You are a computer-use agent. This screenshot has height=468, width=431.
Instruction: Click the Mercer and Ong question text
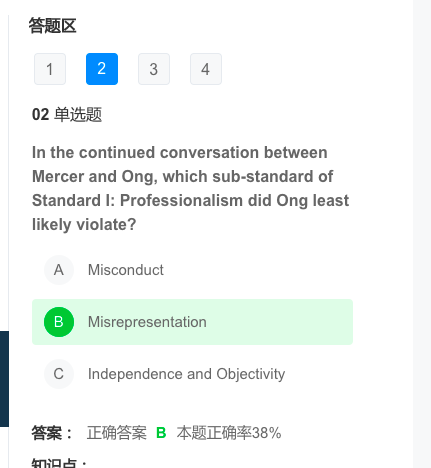pyautogui.click(x=190, y=188)
